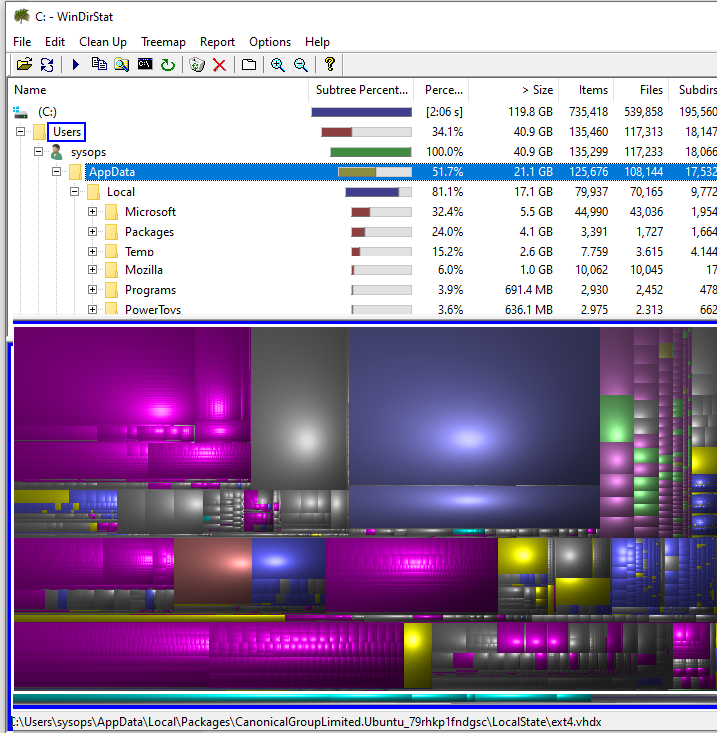Select the (C:) root drive row

point(362,112)
